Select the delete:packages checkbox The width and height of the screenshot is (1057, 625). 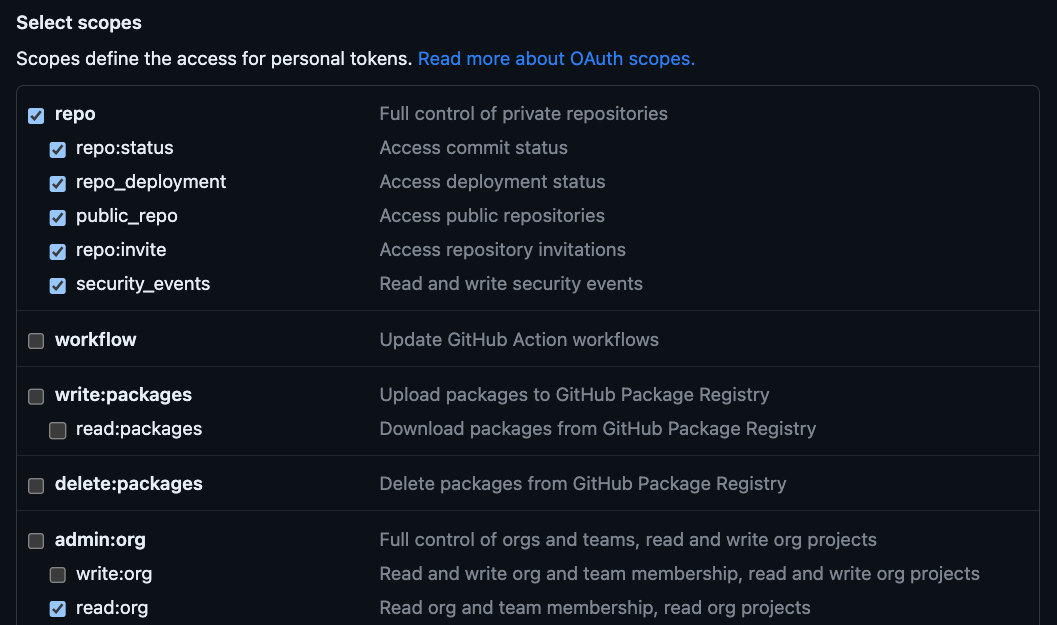click(36, 485)
